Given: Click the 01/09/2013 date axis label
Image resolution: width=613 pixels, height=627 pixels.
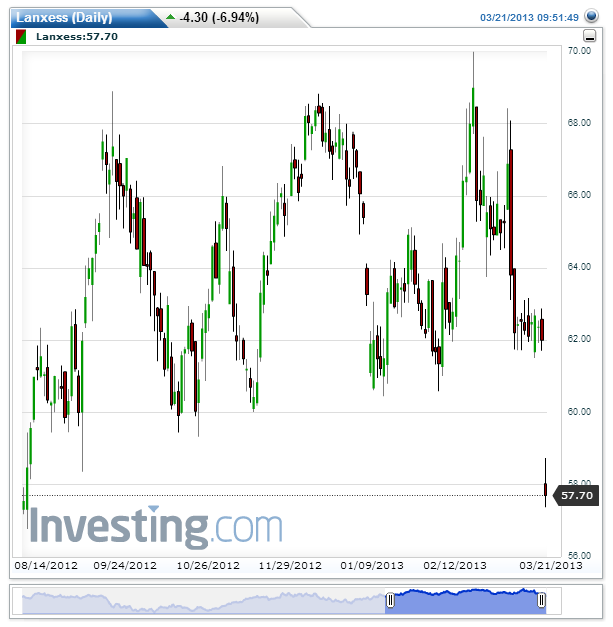Looking at the screenshot, I should click(x=372, y=565).
